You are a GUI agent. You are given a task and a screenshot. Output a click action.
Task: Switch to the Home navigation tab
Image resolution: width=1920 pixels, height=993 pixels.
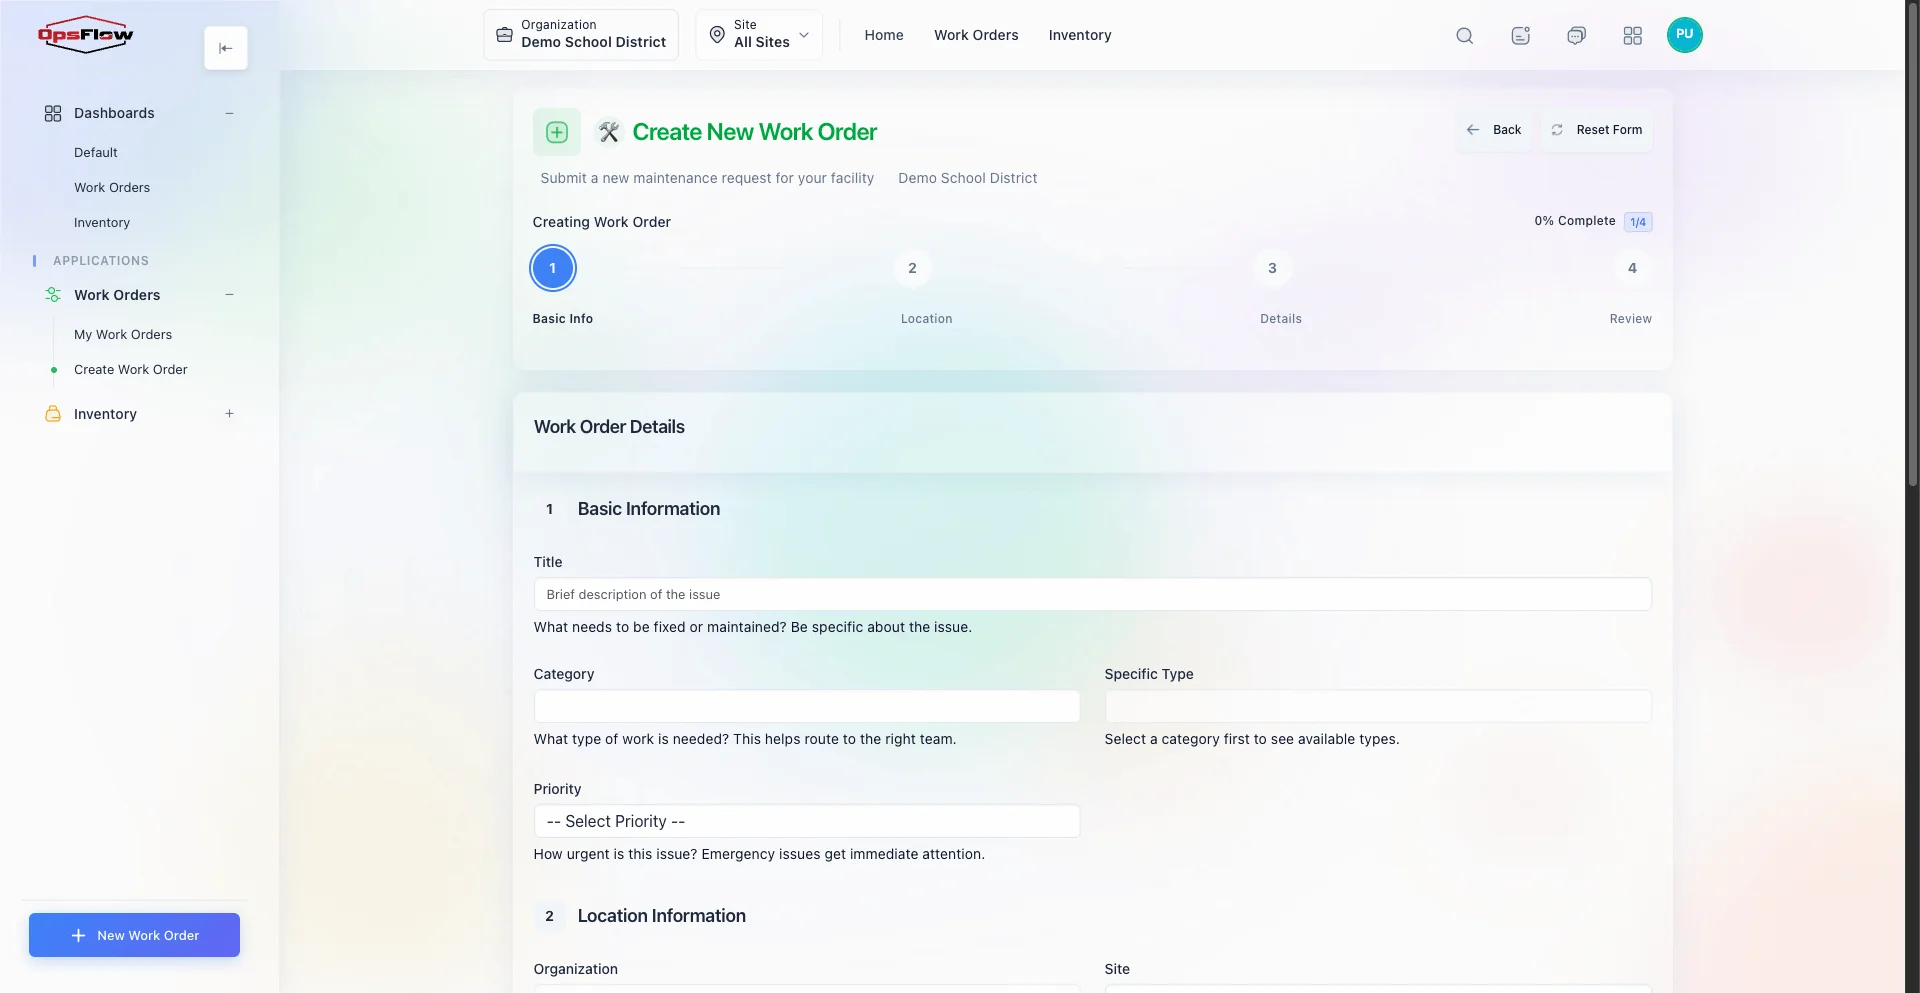884,35
